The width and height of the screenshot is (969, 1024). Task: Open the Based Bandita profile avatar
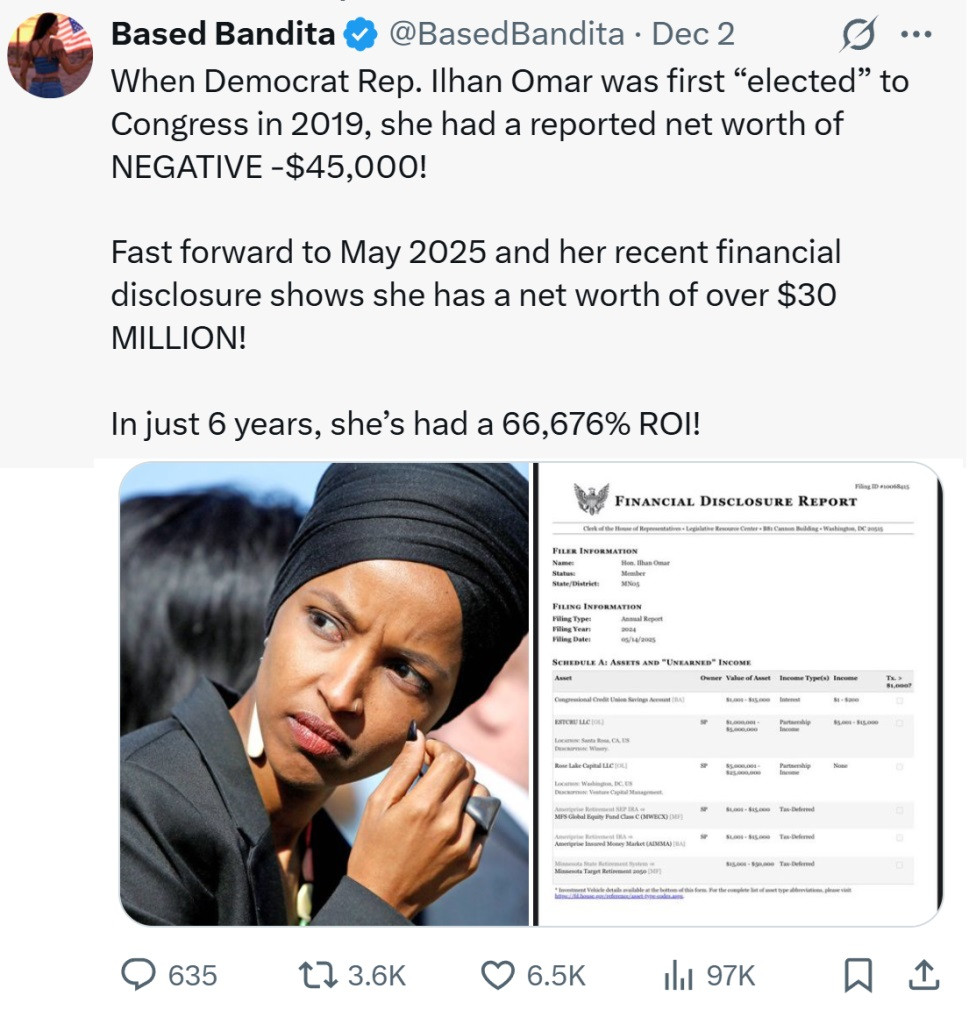50,55
